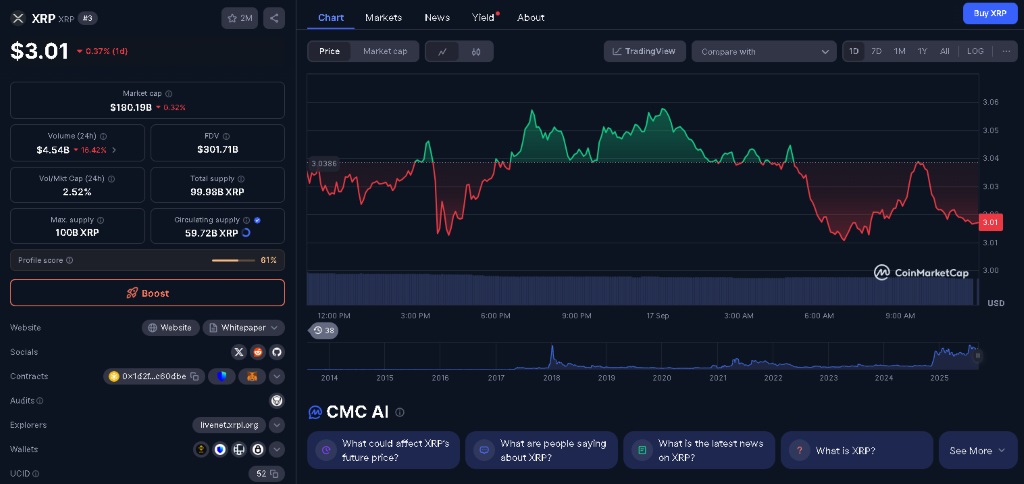
Task: Open the GitHub social link
Action: click(x=277, y=352)
